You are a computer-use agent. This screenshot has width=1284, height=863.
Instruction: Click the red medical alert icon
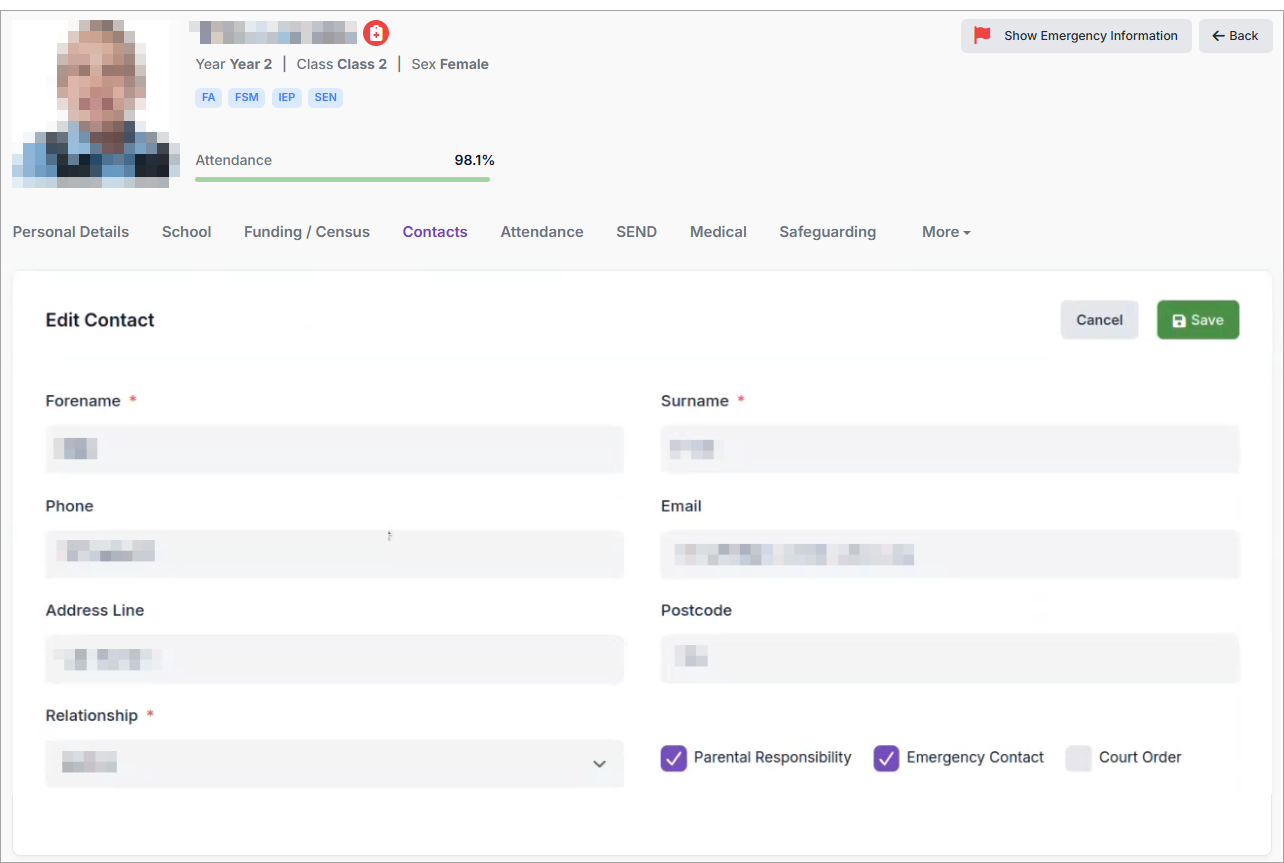coord(376,33)
